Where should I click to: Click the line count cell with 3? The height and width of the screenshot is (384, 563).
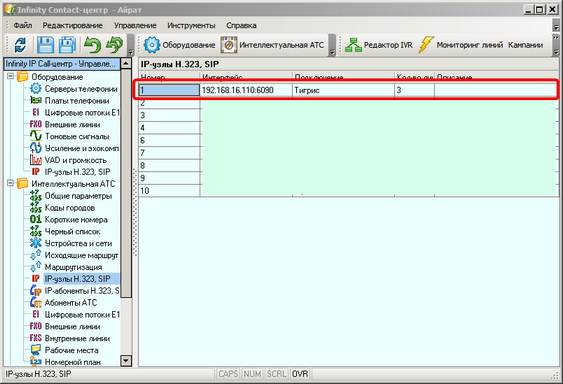[x=414, y=90]
